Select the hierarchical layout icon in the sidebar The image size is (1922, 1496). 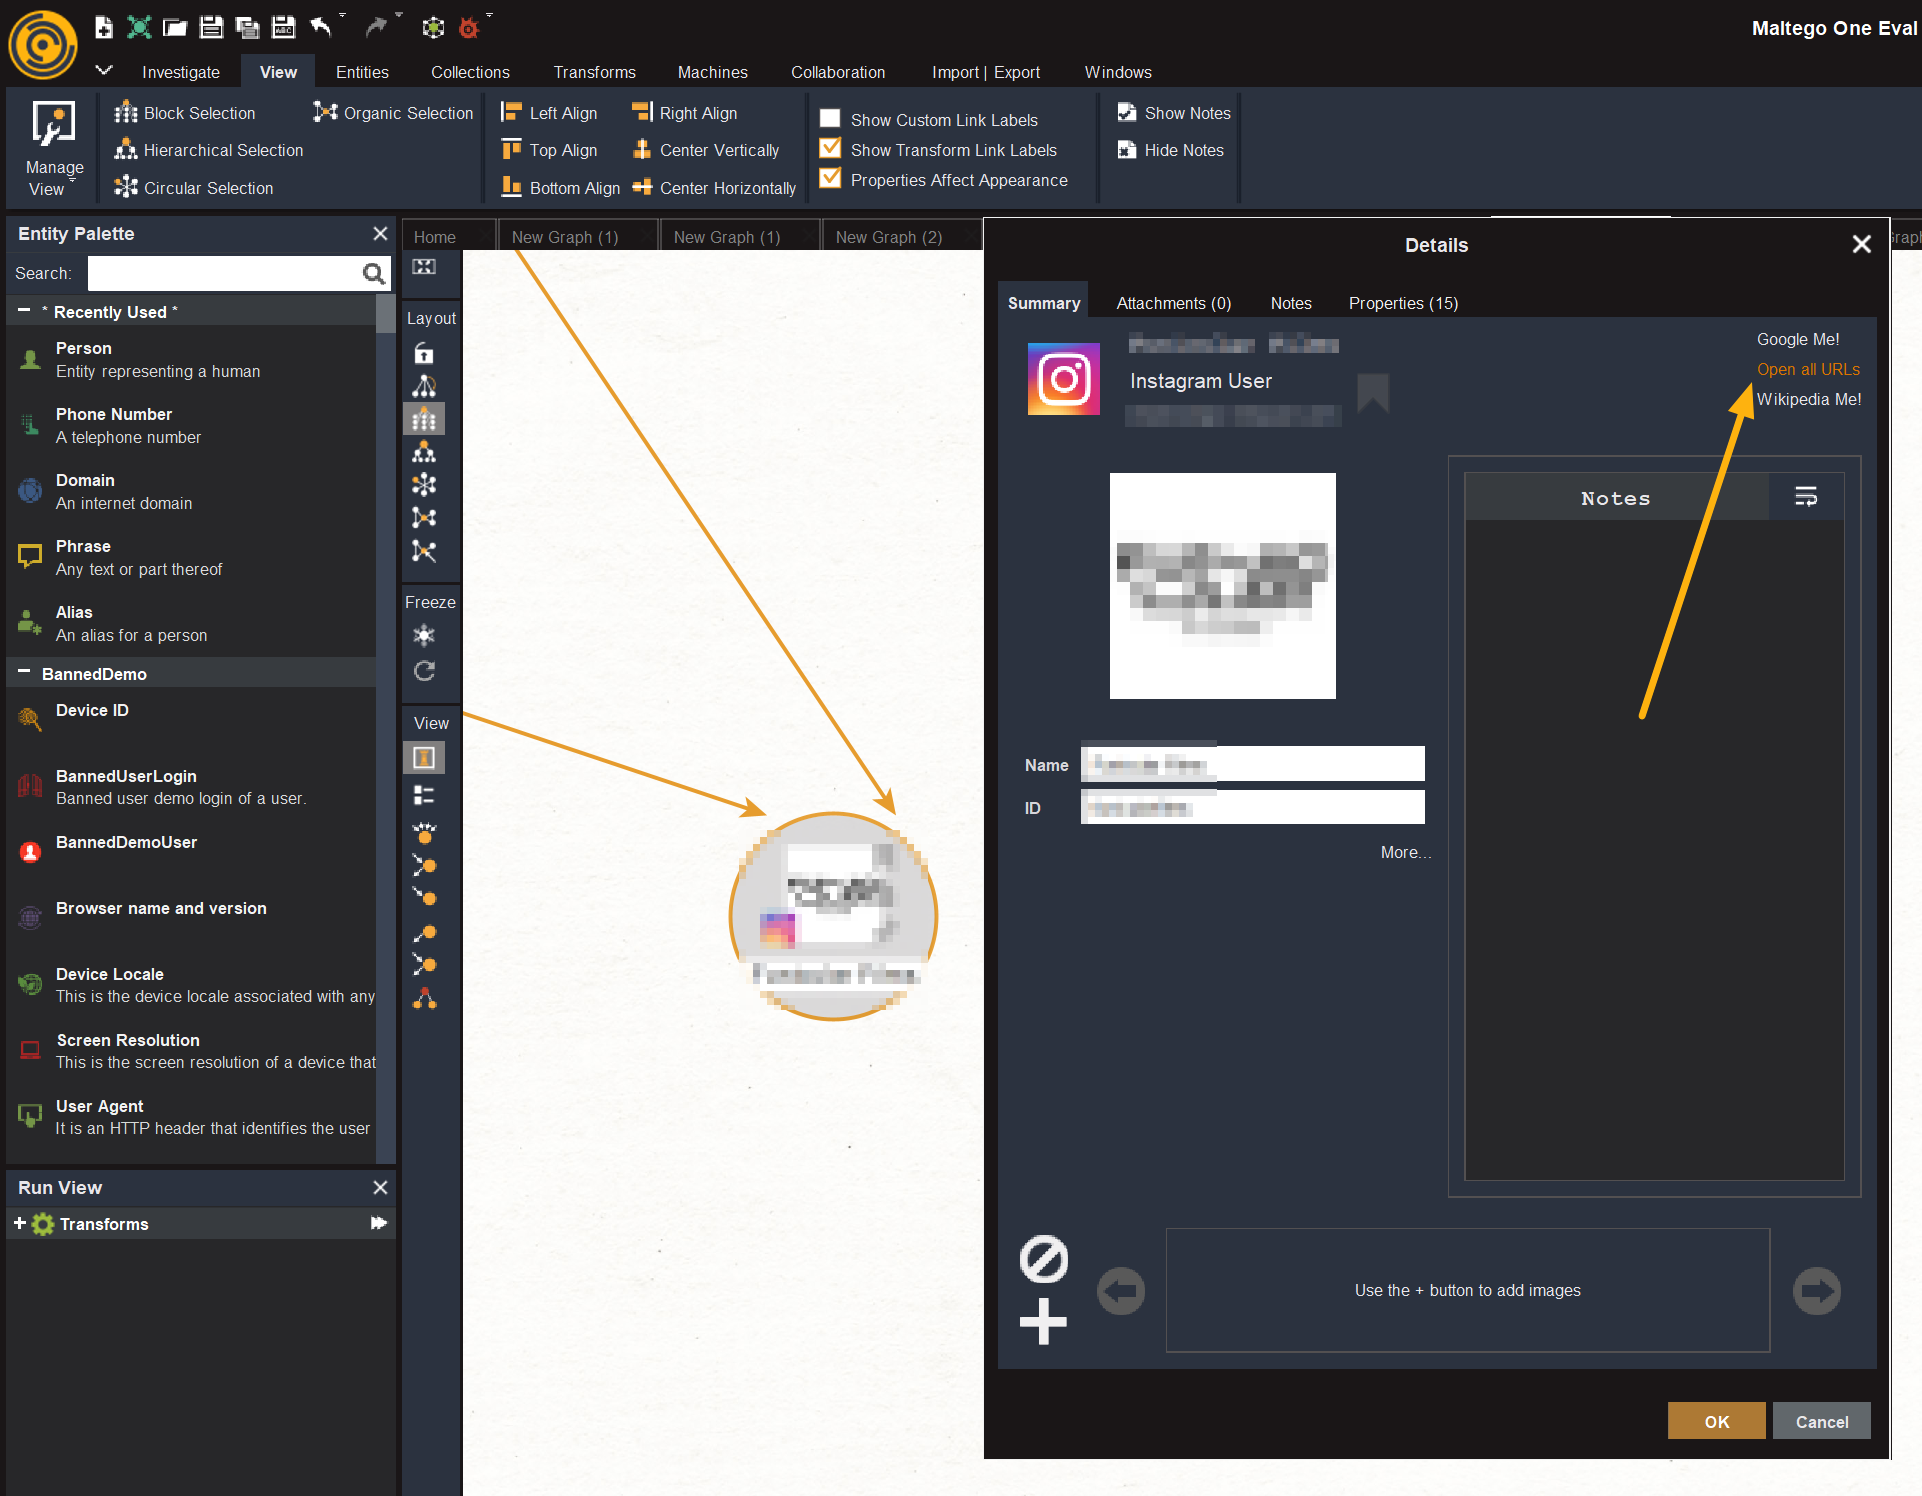click(424, 452)
